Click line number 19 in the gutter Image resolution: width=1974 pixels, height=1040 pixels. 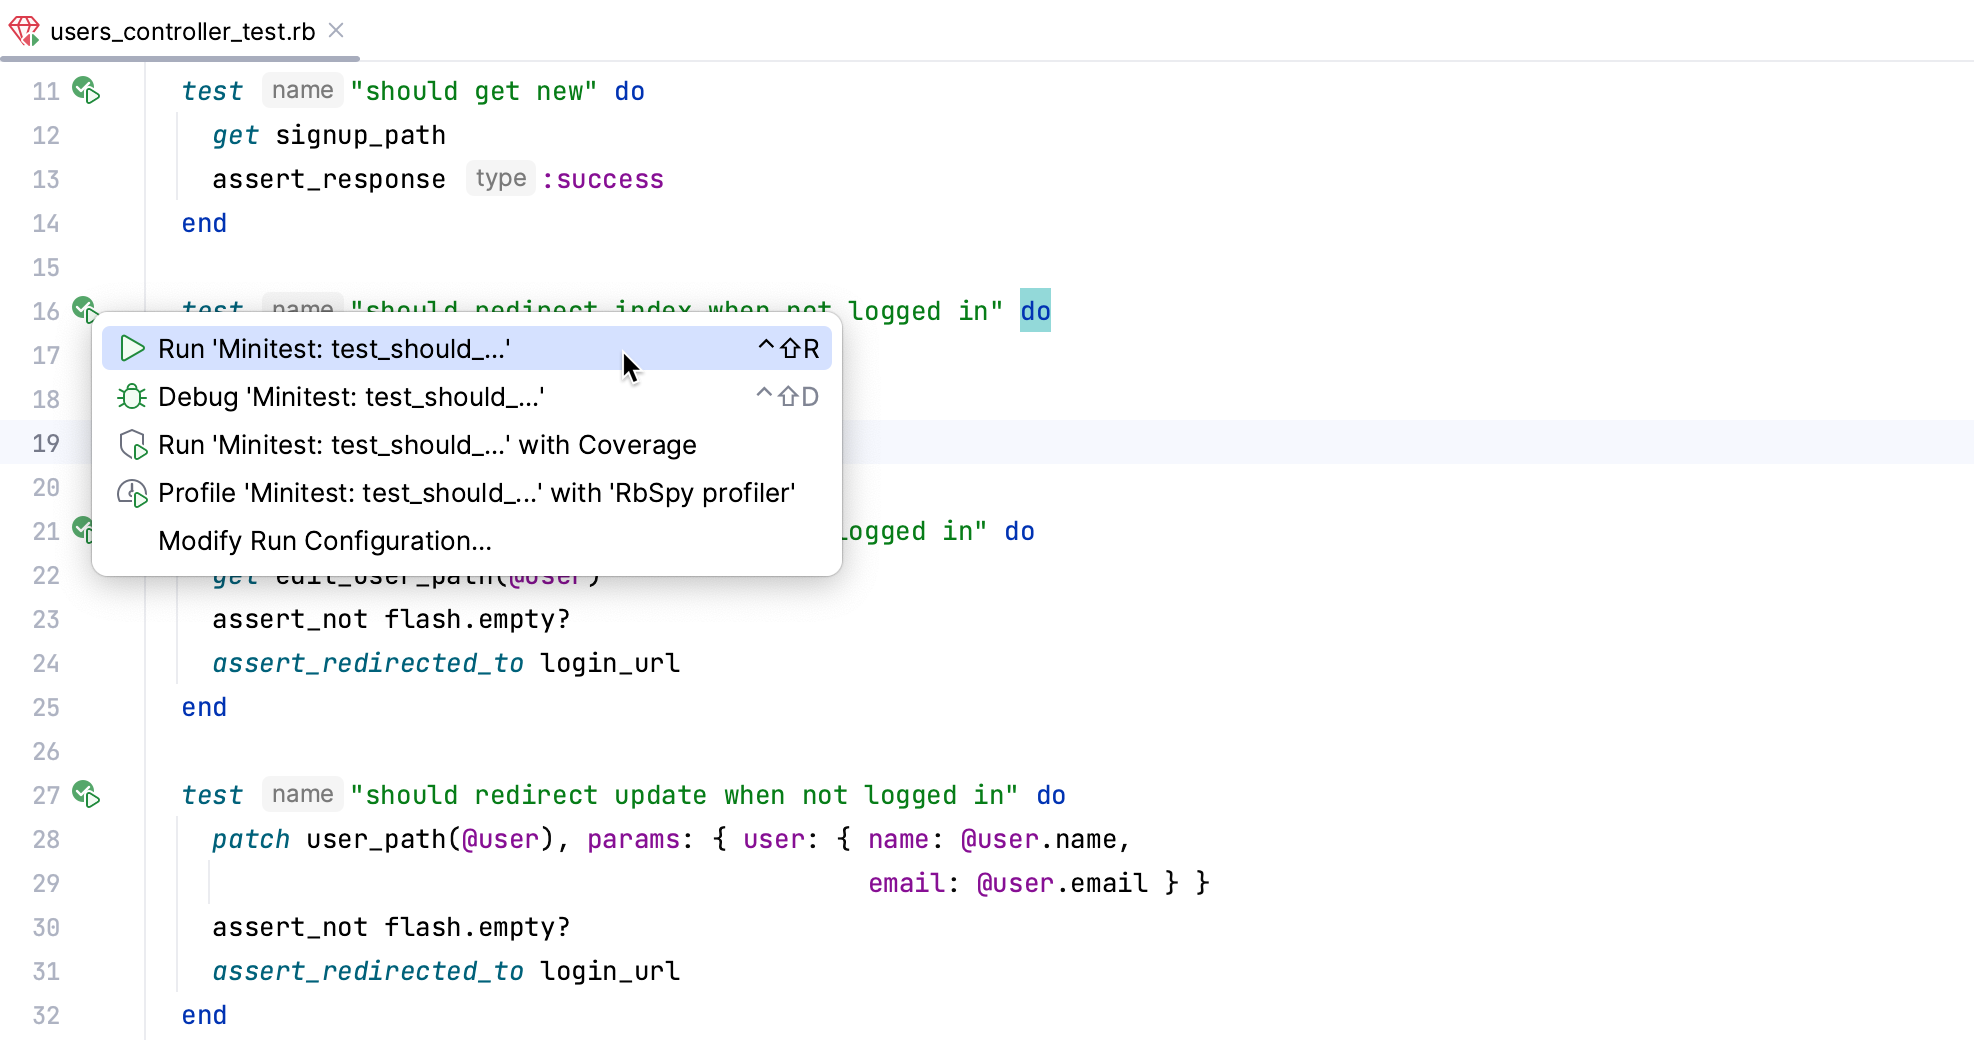[x=46, y=443]
